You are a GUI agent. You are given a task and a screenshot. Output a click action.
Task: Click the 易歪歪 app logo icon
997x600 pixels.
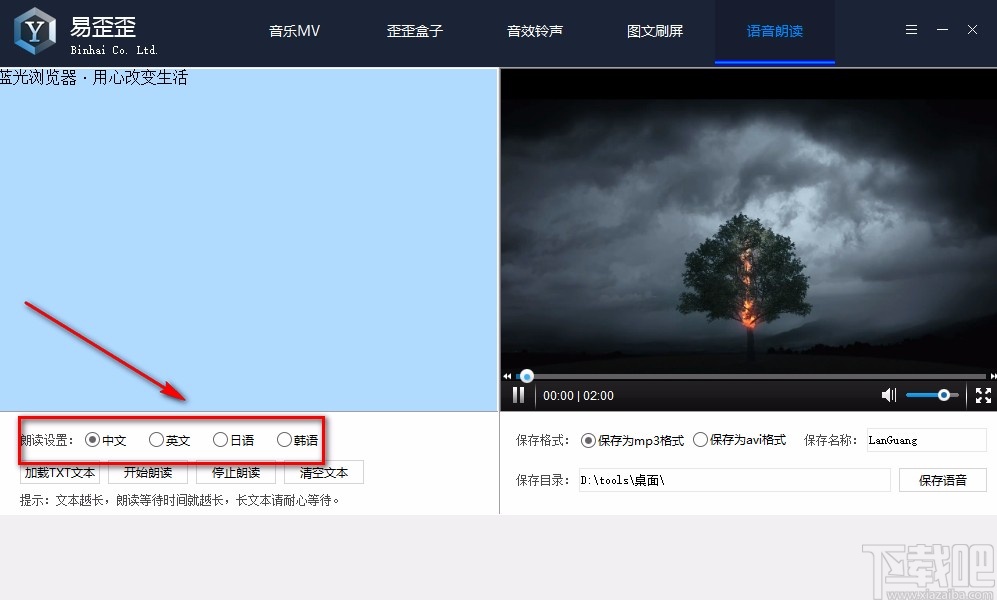click(33, 31)
